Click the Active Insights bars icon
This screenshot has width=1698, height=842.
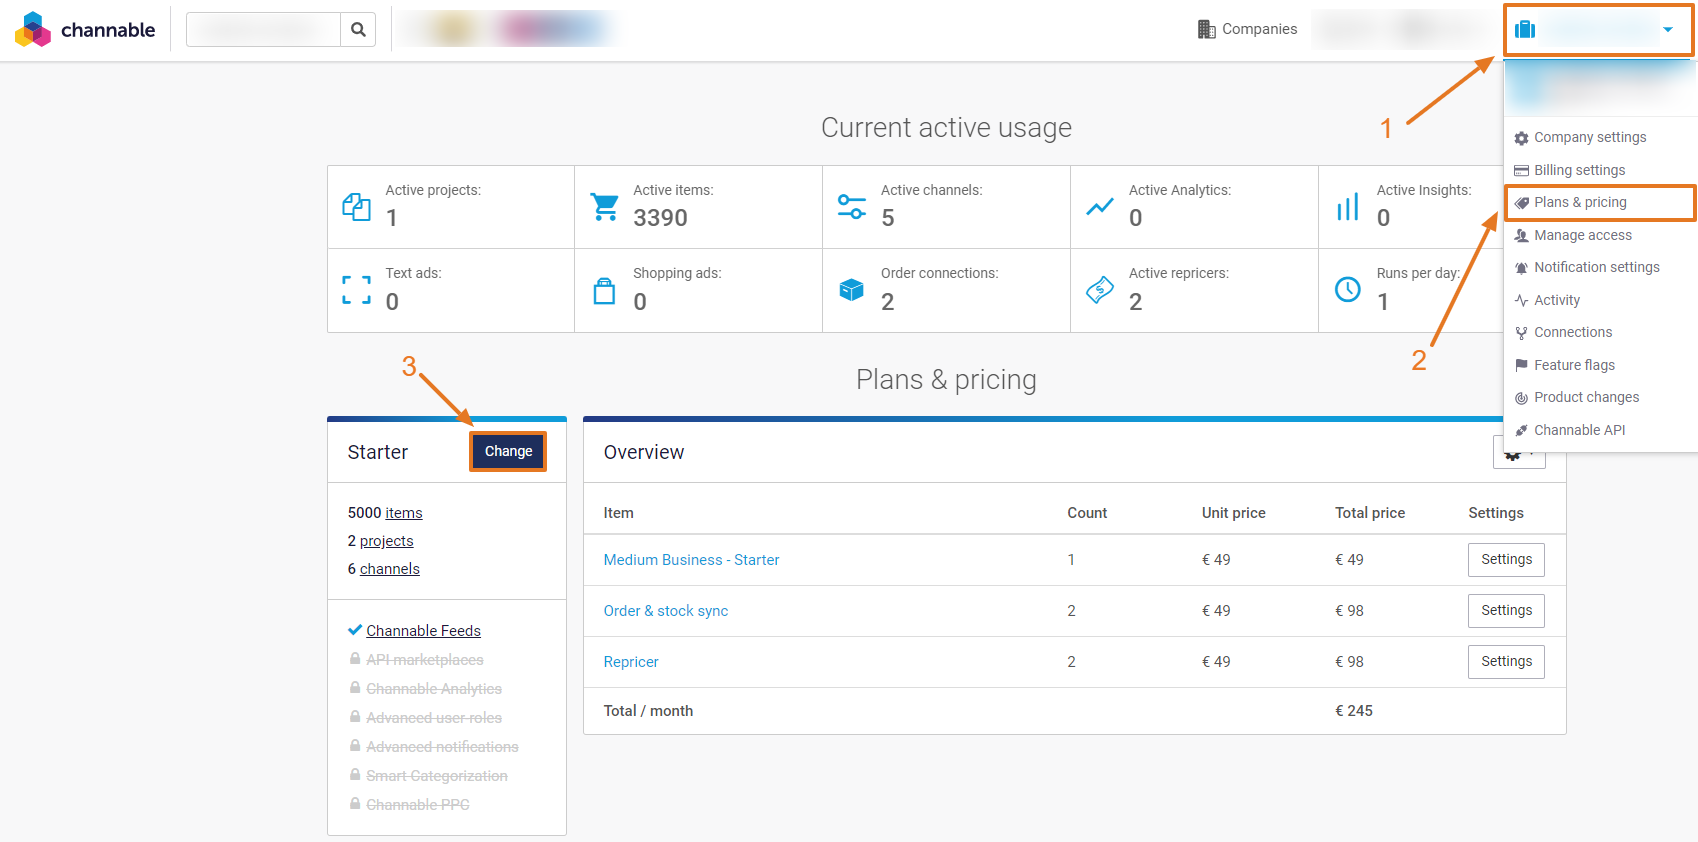(x=1348, y=207)
